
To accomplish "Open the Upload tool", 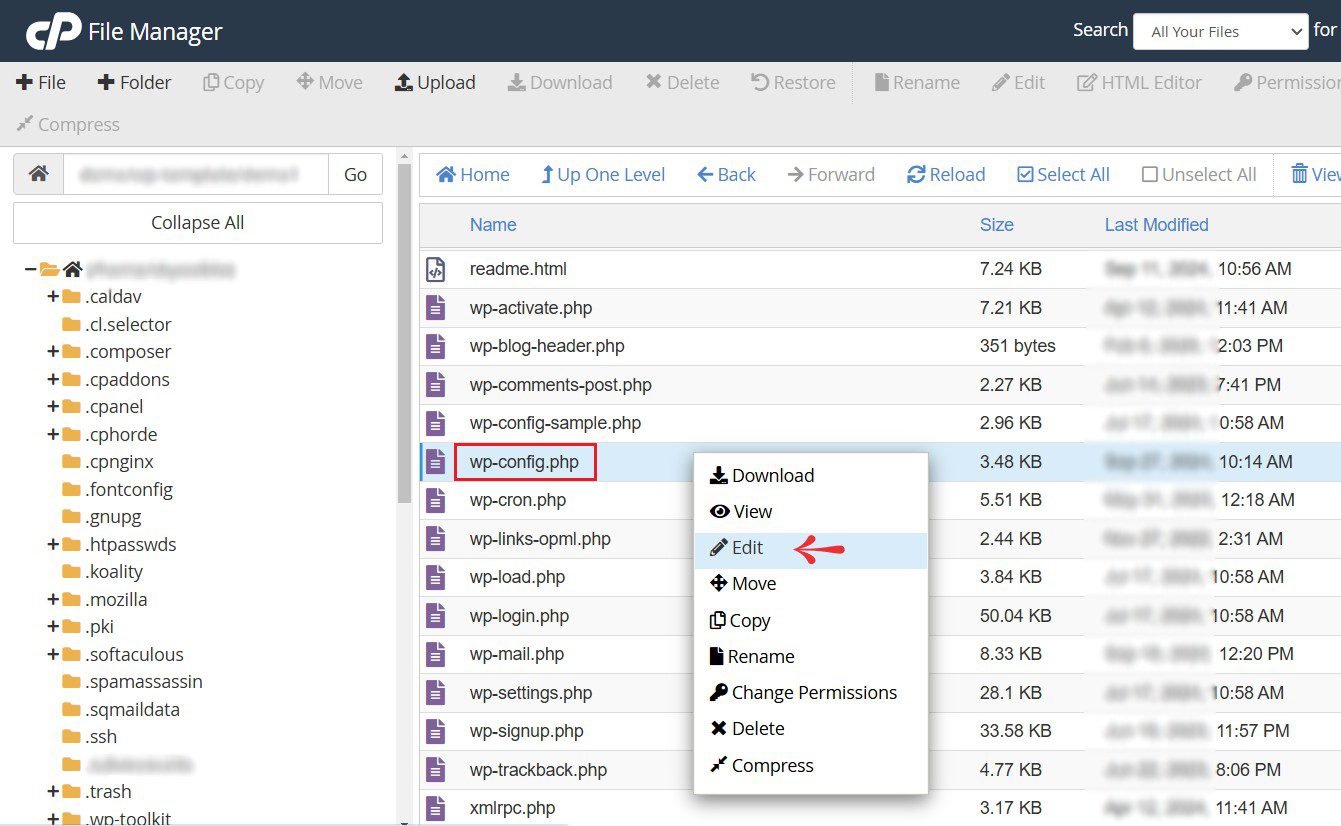I will point(435,83).
